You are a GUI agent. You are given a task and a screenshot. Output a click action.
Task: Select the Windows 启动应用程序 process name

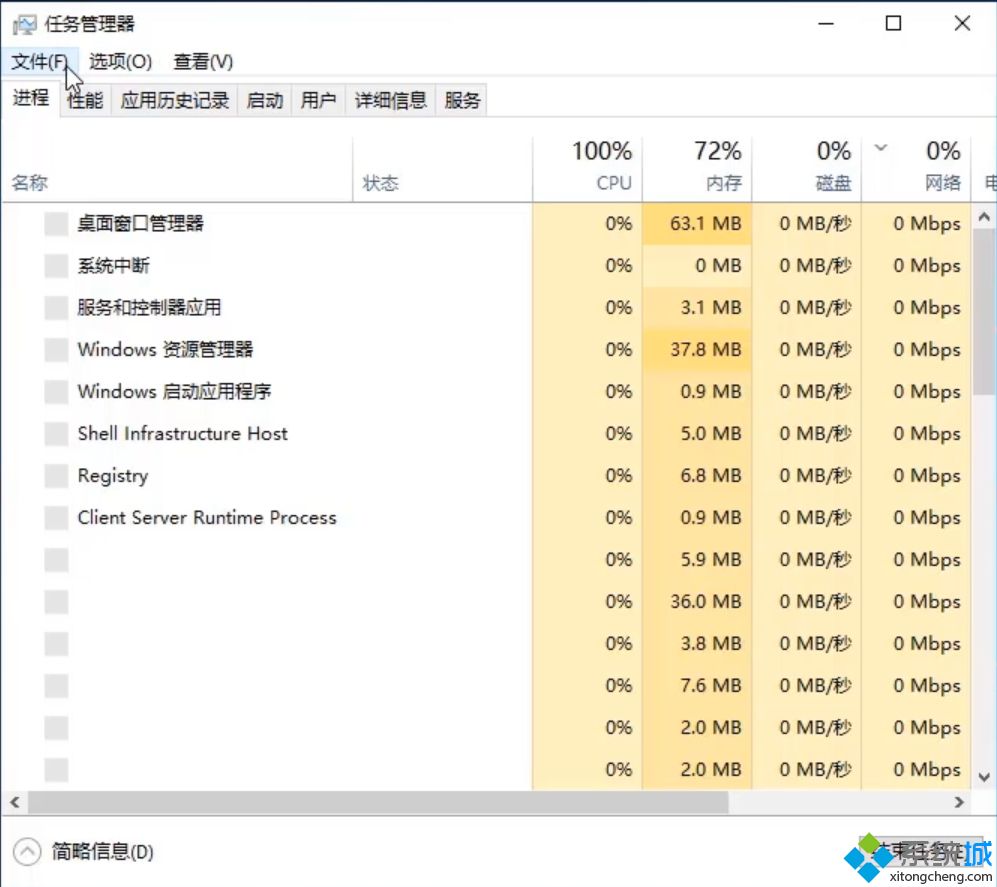pos(174,392)
